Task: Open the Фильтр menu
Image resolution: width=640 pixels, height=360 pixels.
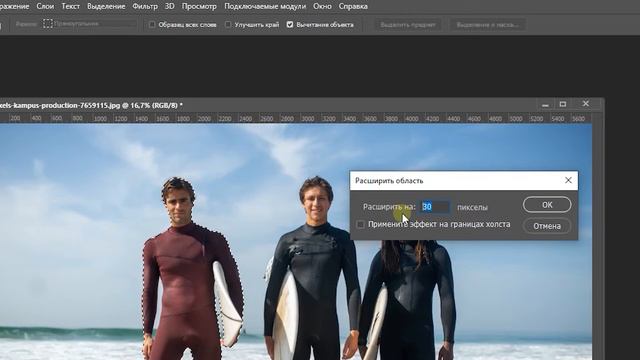Action: coord(145,7)
